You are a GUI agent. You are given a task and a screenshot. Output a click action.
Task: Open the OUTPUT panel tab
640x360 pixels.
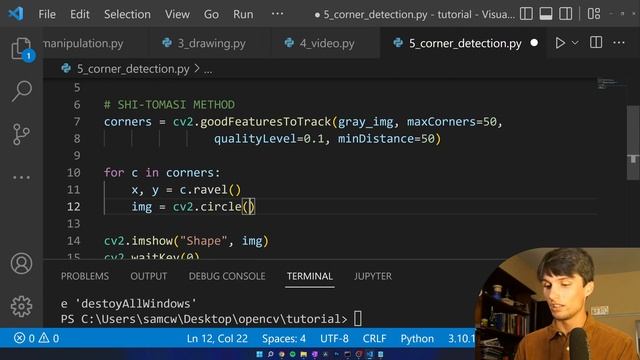[x=149, y=276]
